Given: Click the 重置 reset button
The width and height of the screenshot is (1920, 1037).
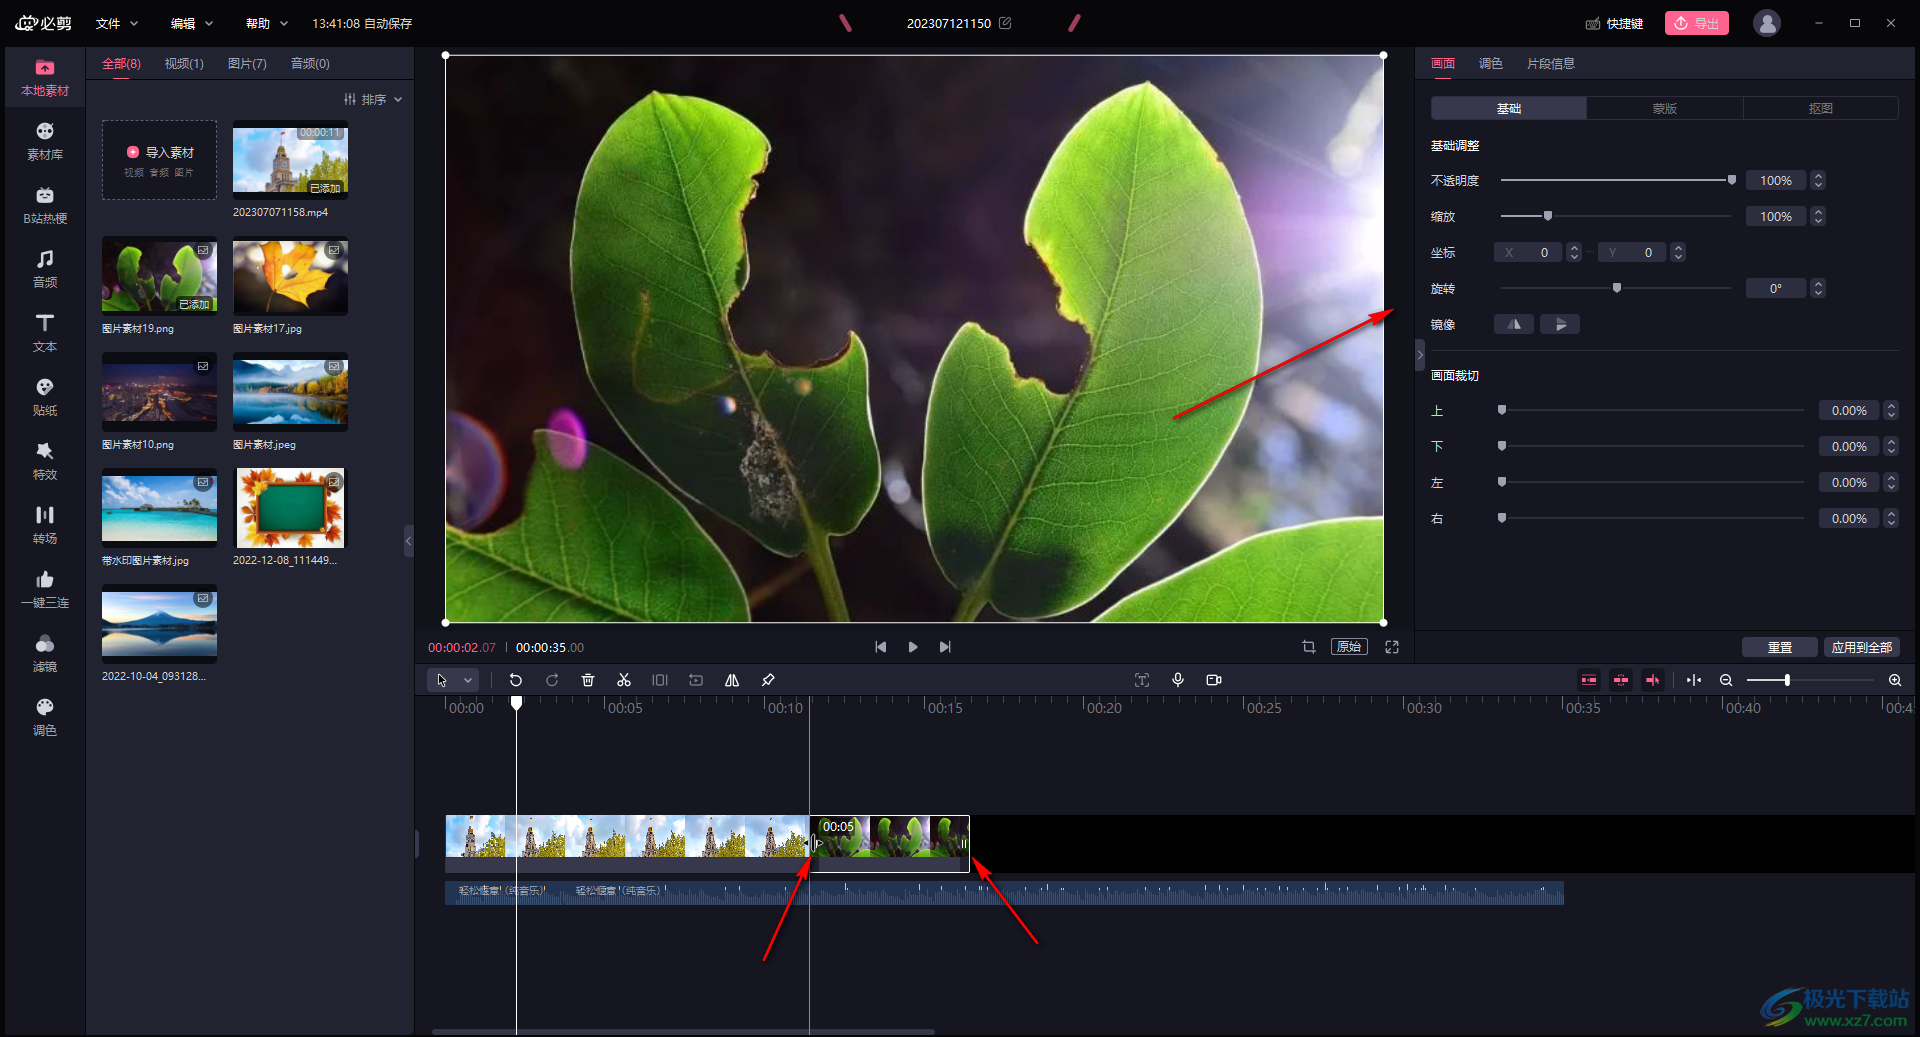Looking at the screenshot, I should coord(1780,647).
